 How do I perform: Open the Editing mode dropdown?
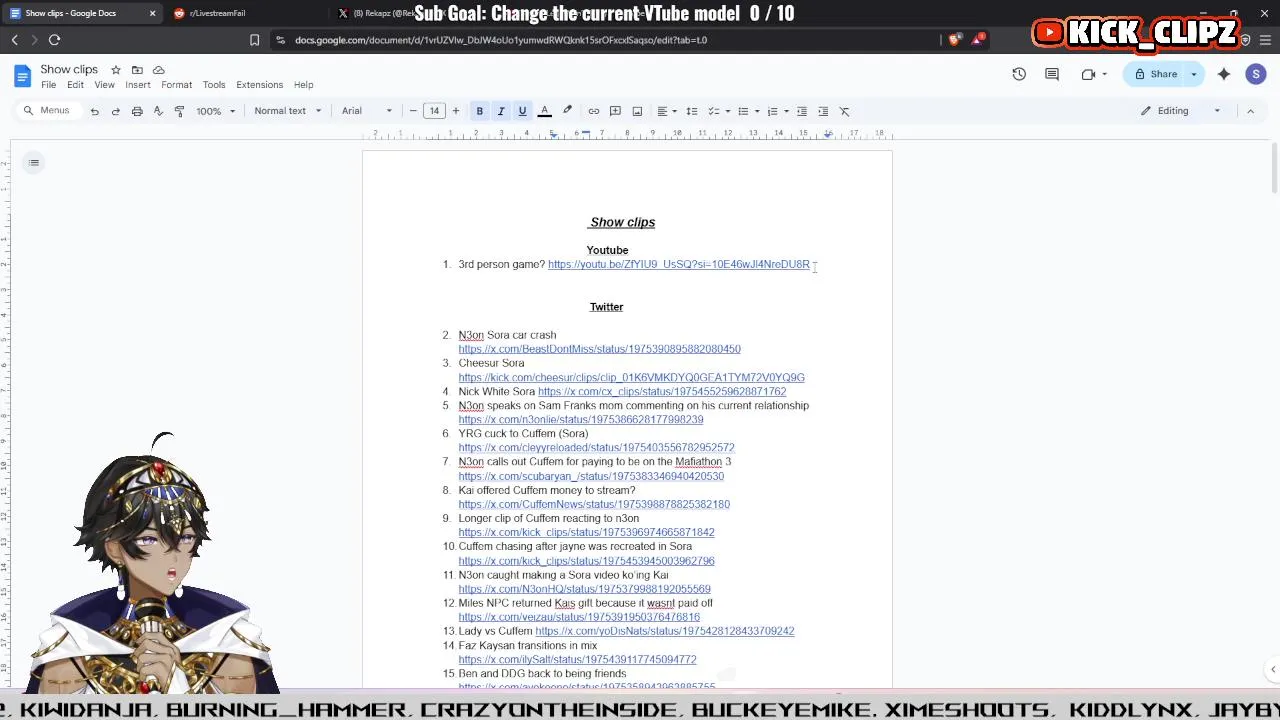pos(1181,111)
